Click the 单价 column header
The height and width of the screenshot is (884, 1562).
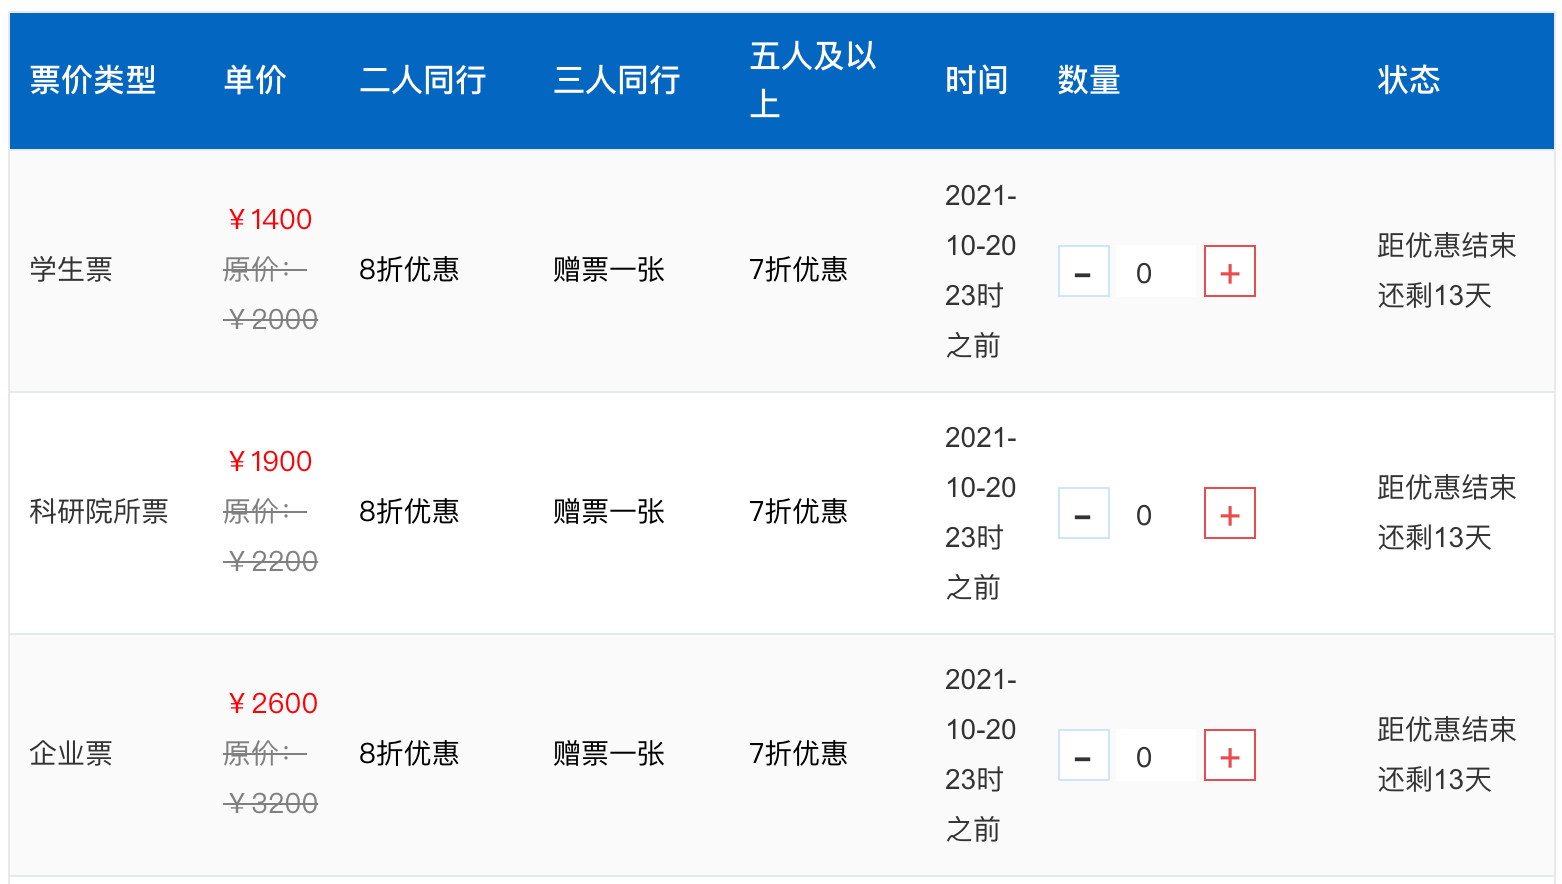[255, 80]
